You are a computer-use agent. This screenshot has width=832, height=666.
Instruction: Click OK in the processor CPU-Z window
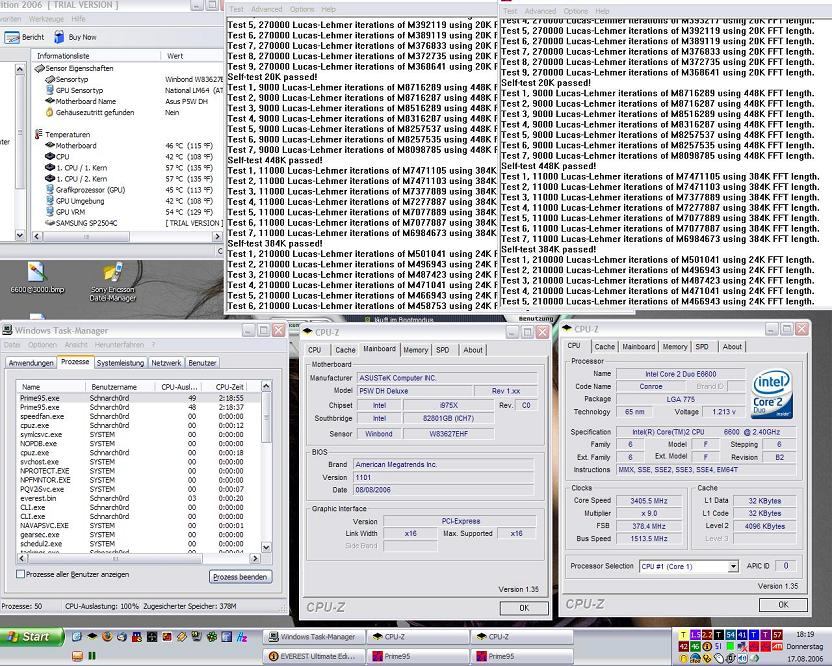(783, 605)
